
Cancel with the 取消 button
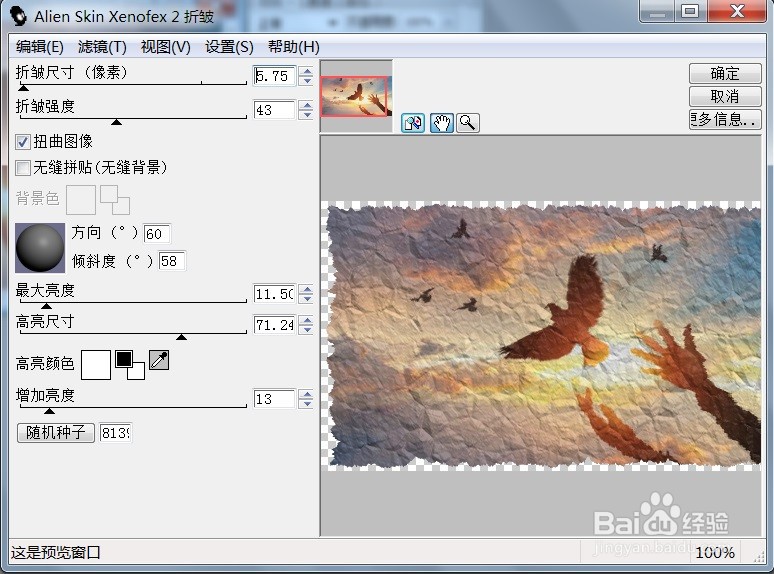tap(725, 96)
